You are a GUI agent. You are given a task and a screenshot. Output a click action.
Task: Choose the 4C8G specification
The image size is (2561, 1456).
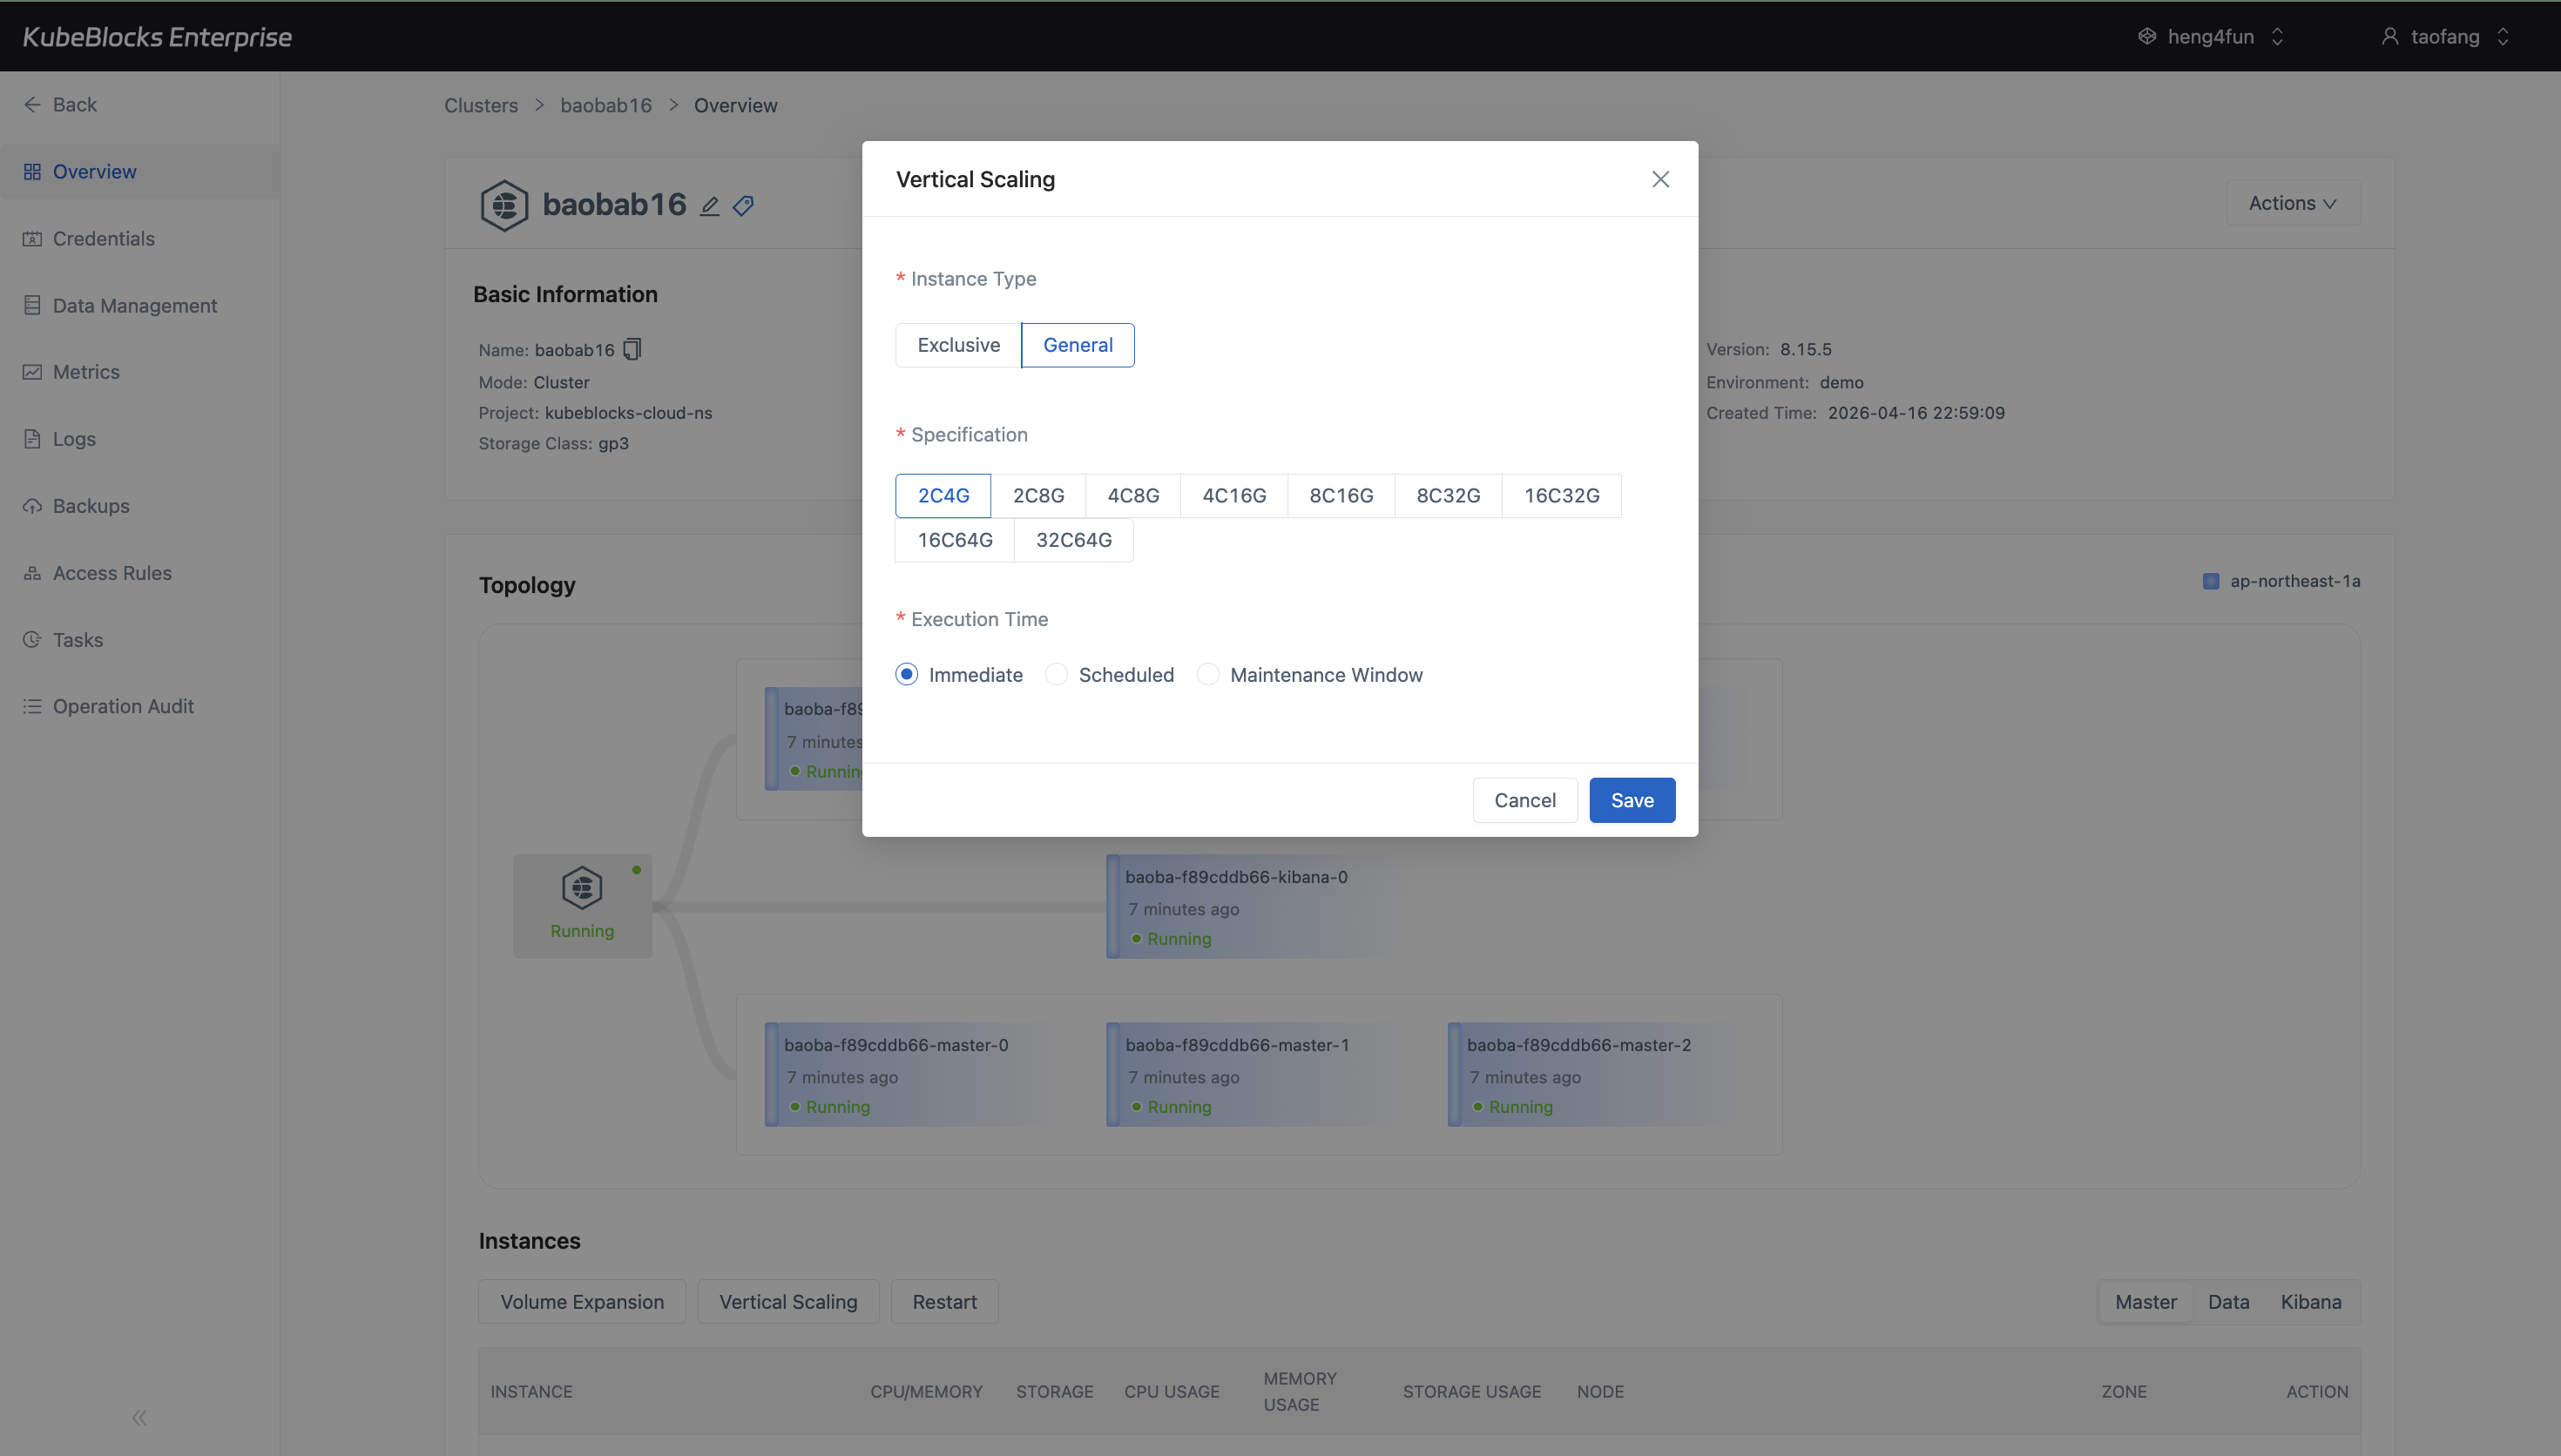[x=1133, y=495]
